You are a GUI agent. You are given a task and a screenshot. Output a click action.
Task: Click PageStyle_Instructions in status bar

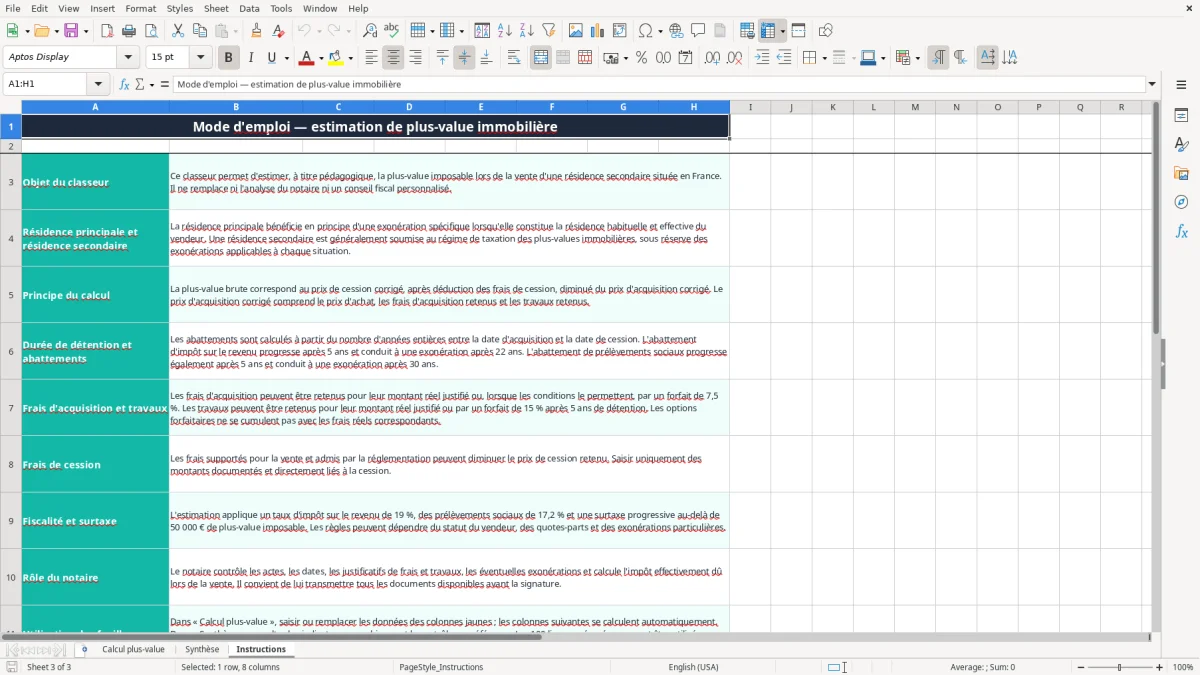[x=441, y=667]
